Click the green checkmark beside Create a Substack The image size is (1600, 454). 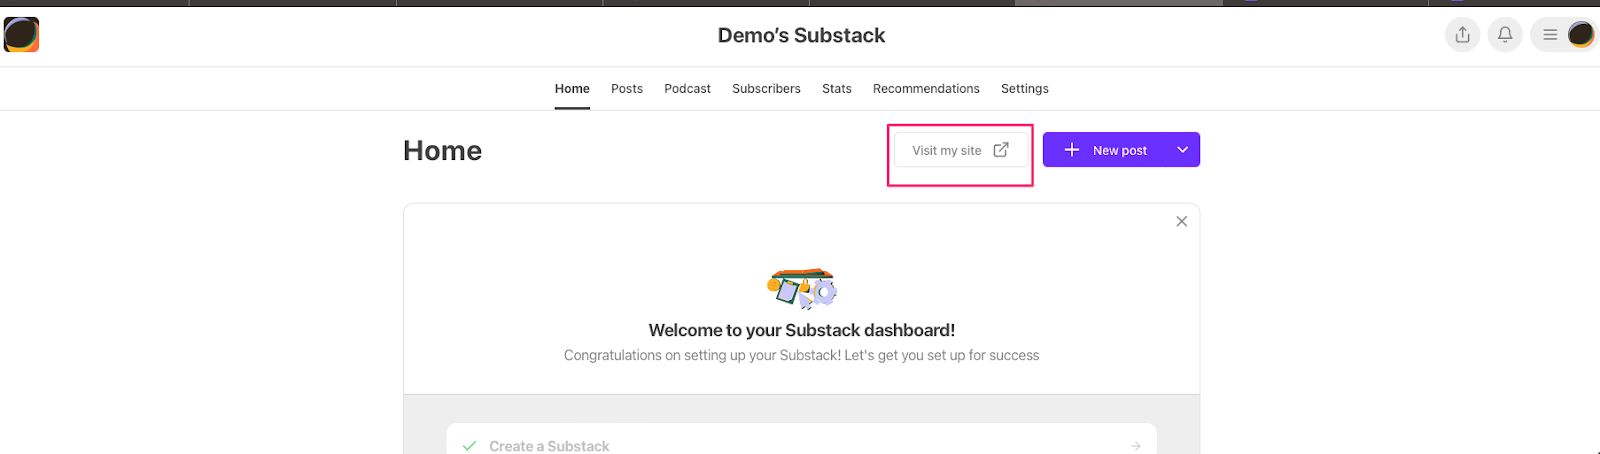tap(469, 446)
